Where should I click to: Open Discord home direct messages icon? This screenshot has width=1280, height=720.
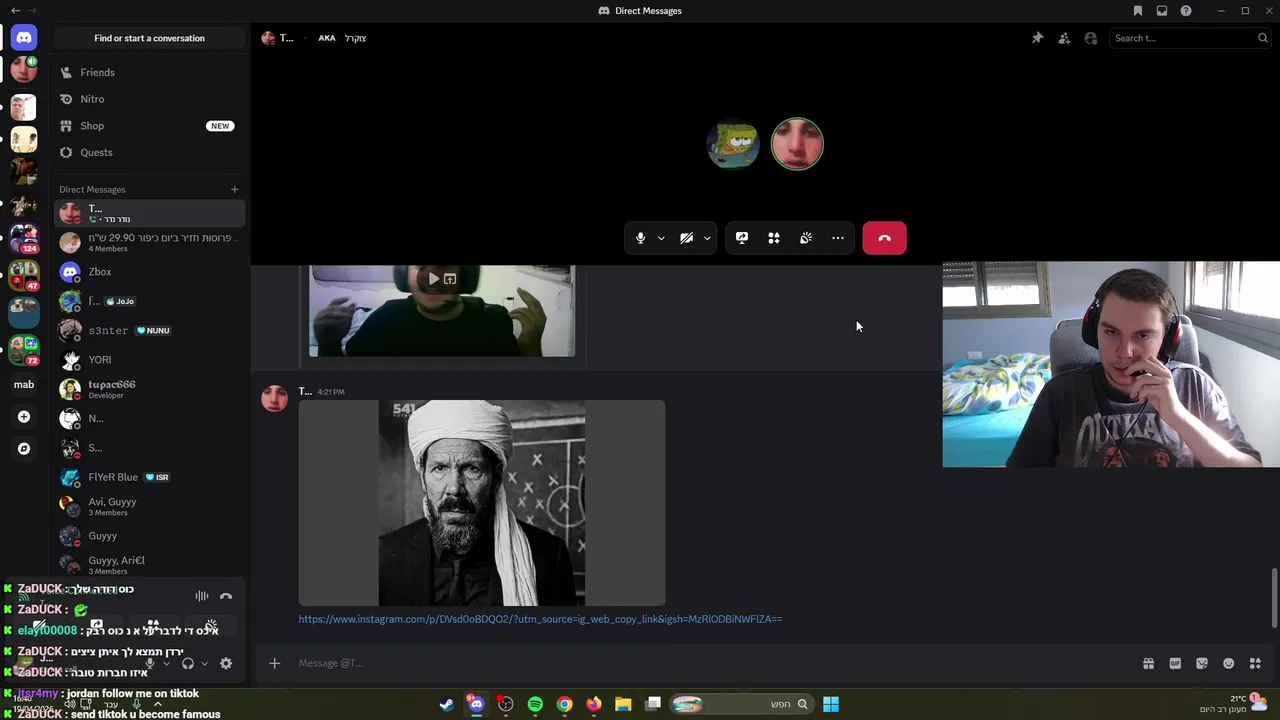click(x=24, y=38)
